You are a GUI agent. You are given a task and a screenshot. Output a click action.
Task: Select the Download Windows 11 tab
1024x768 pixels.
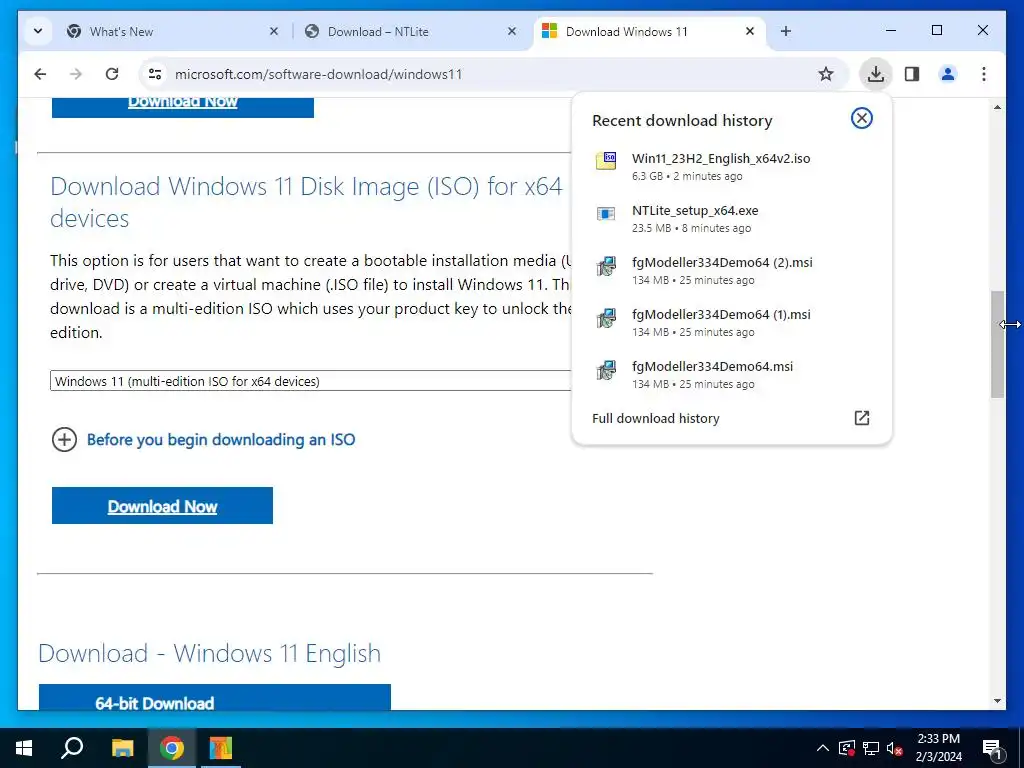pos(650,31)
